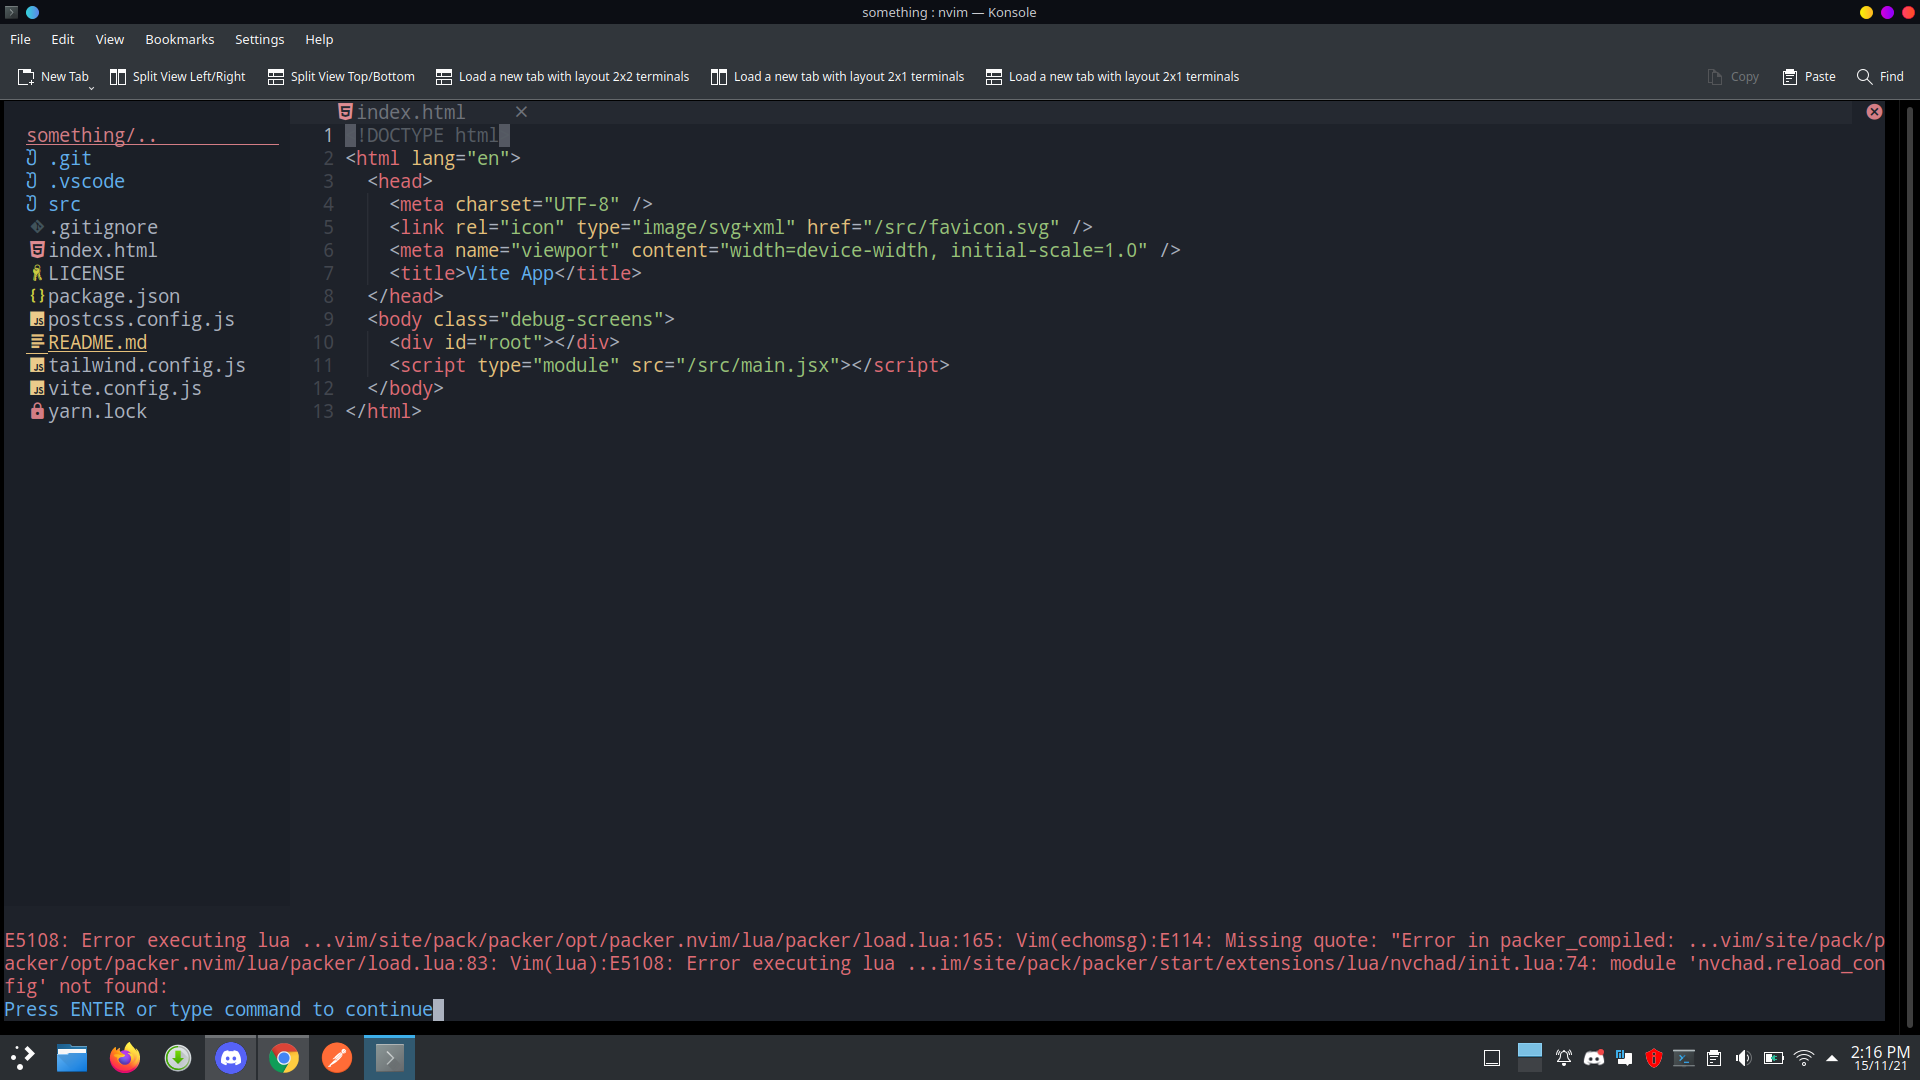
Task: Open a New Tab in Konsole
Action: coord(54,76)
